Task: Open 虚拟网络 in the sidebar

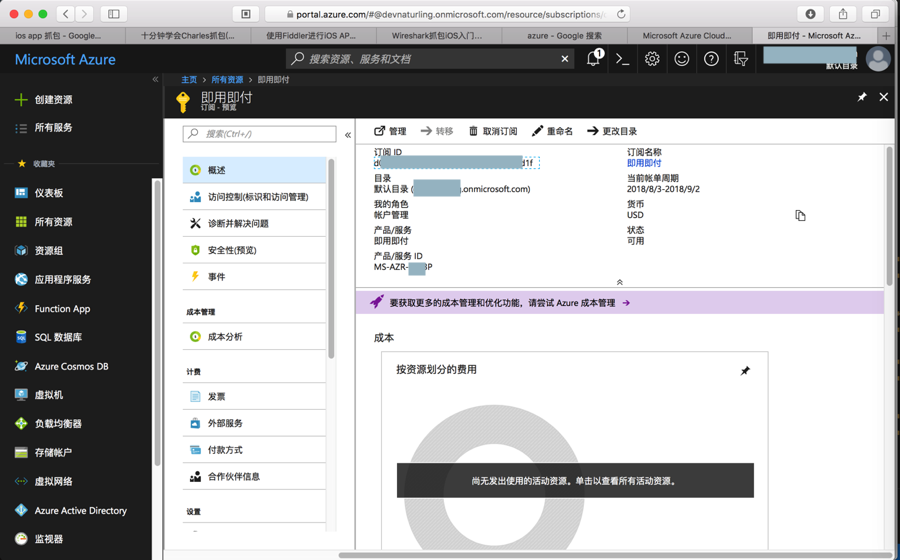Action: pyautogui.click(x=44, y=481)
